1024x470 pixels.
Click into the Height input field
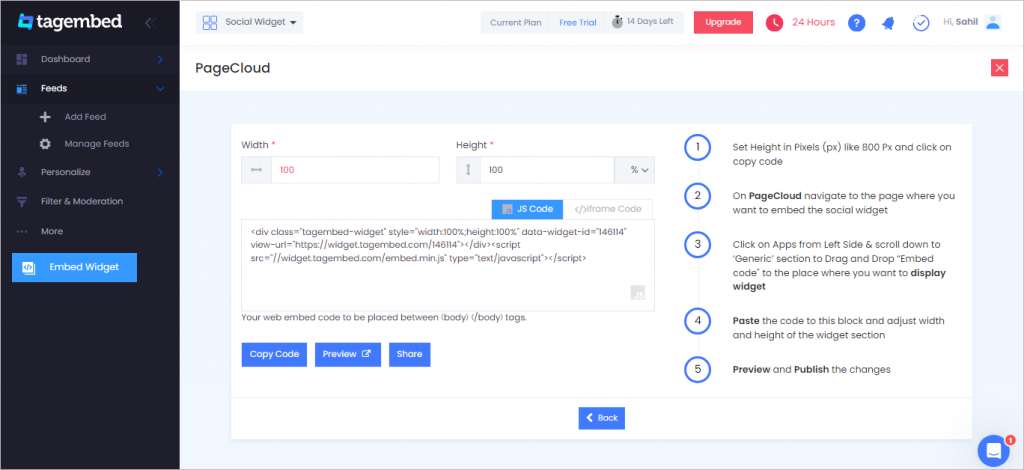547,170
